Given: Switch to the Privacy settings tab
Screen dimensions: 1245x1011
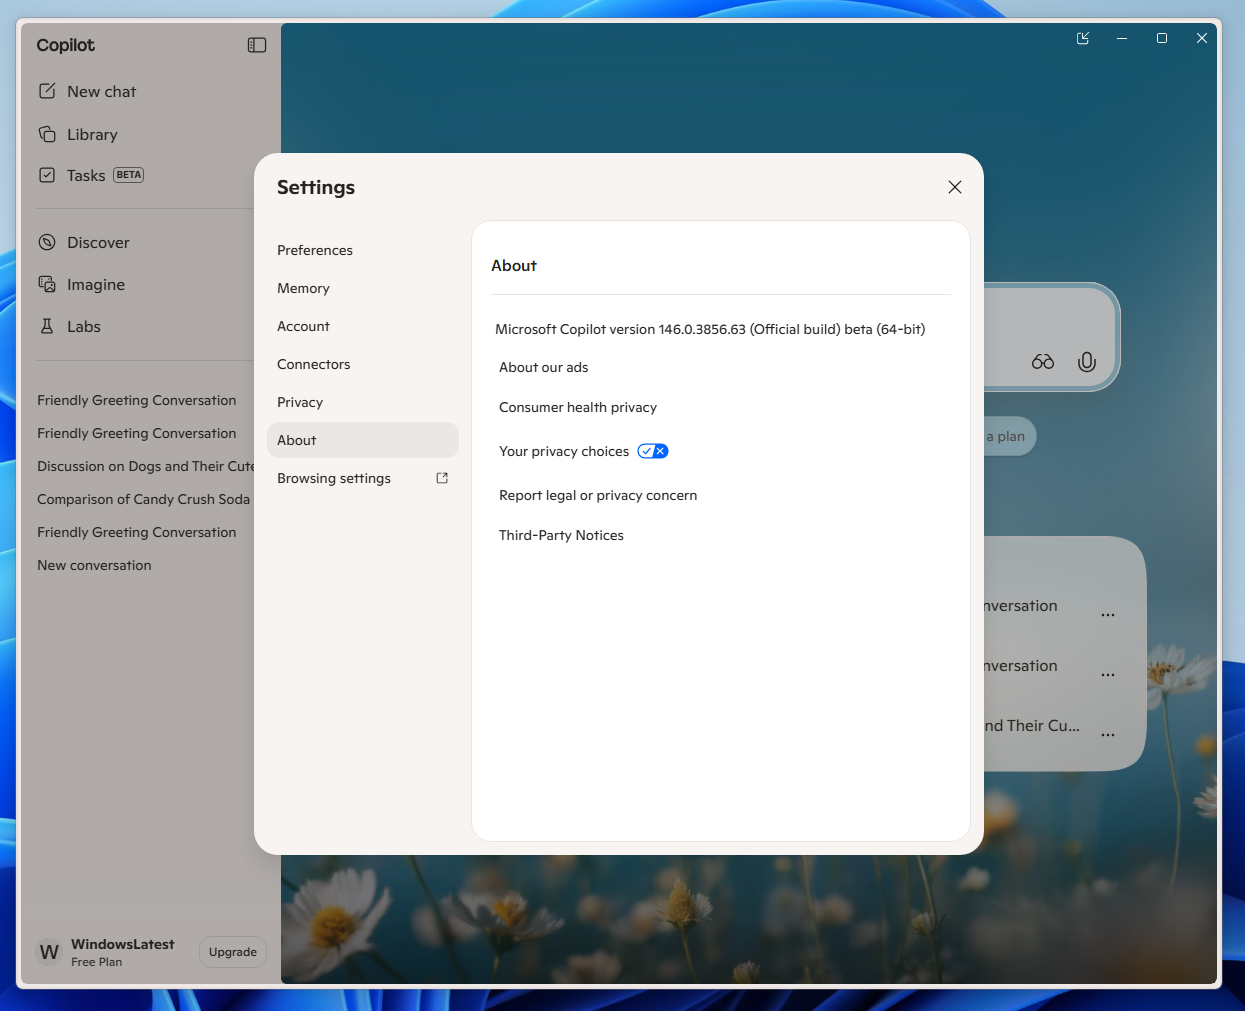Looking at the screenshot, I should 300,402.
